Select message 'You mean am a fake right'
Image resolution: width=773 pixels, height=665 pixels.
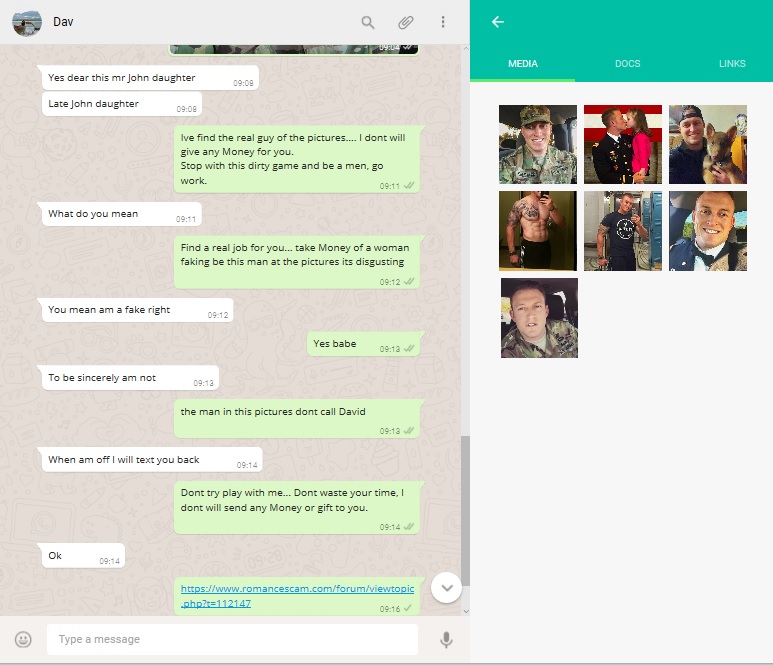coord(138,310)
